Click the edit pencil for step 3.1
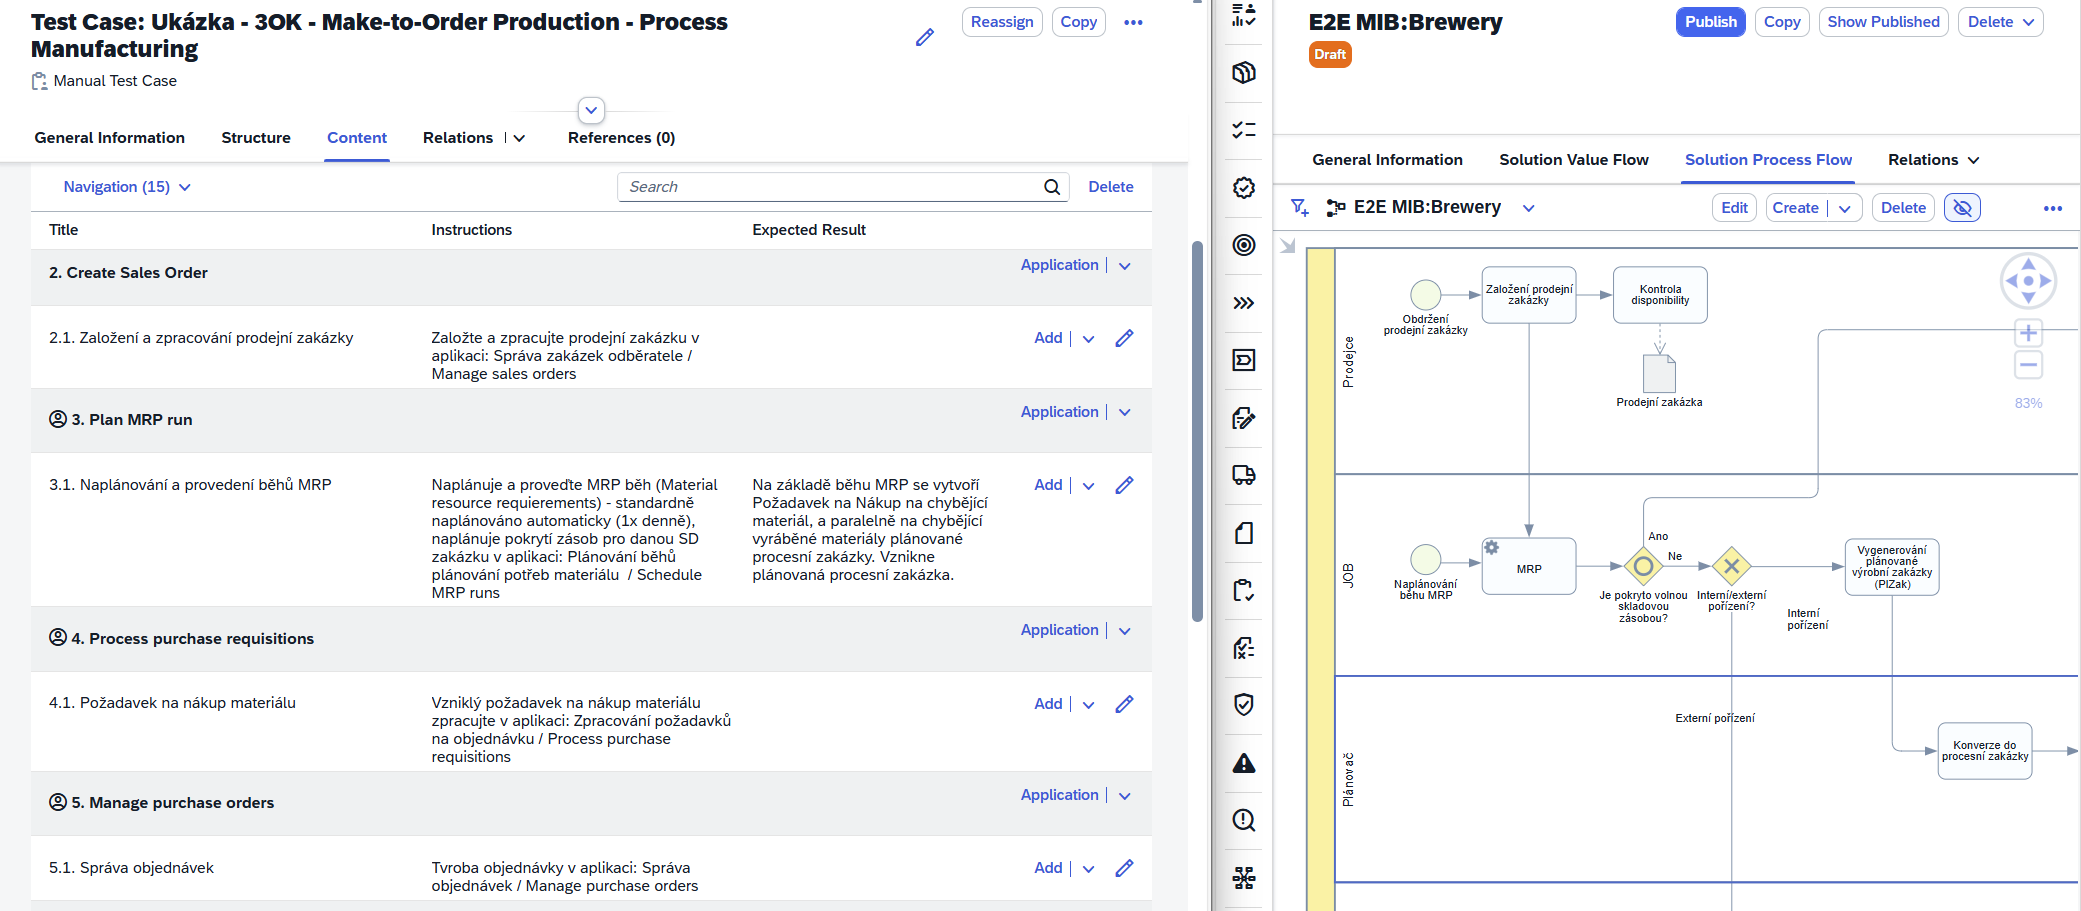Image resolution: width=2081 pixels, height=911 pixels. 1124,485
